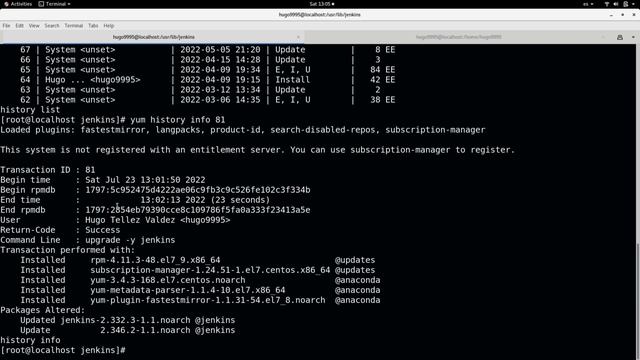Click history row 62 dated 2022-03-06 14:35

tap(207, 100)
